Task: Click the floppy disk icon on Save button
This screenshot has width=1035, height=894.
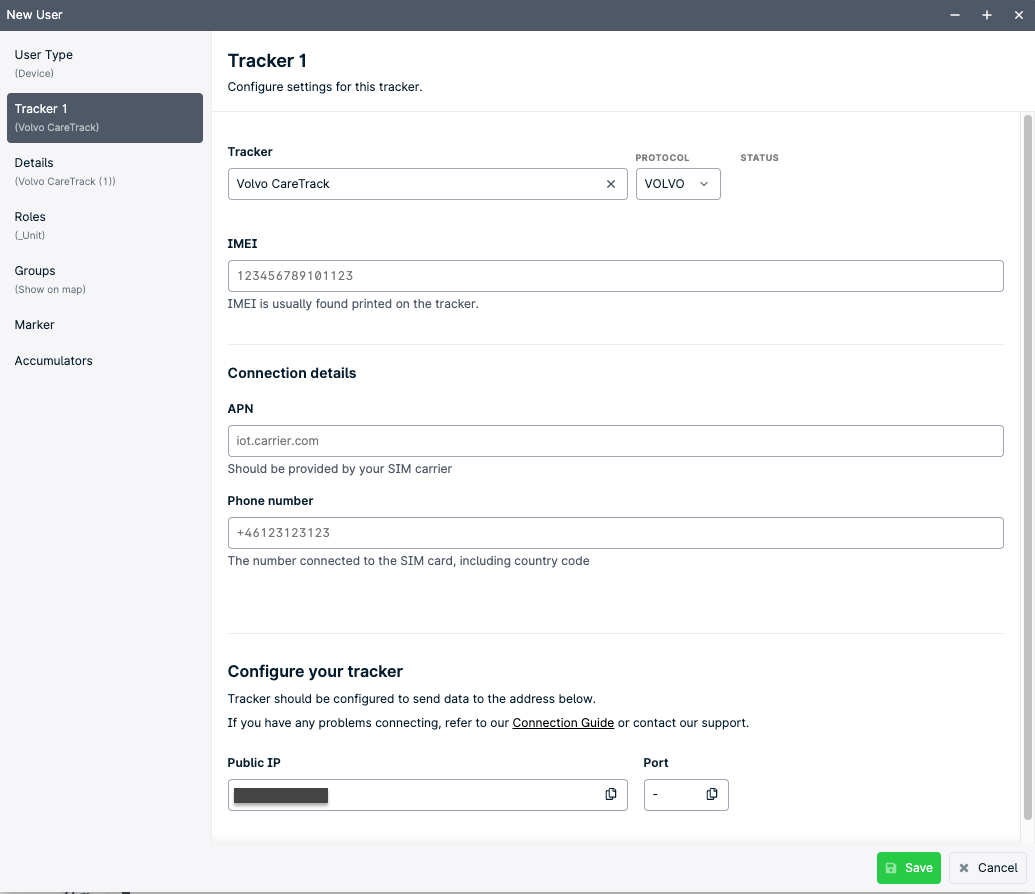Action: point(892,868)
